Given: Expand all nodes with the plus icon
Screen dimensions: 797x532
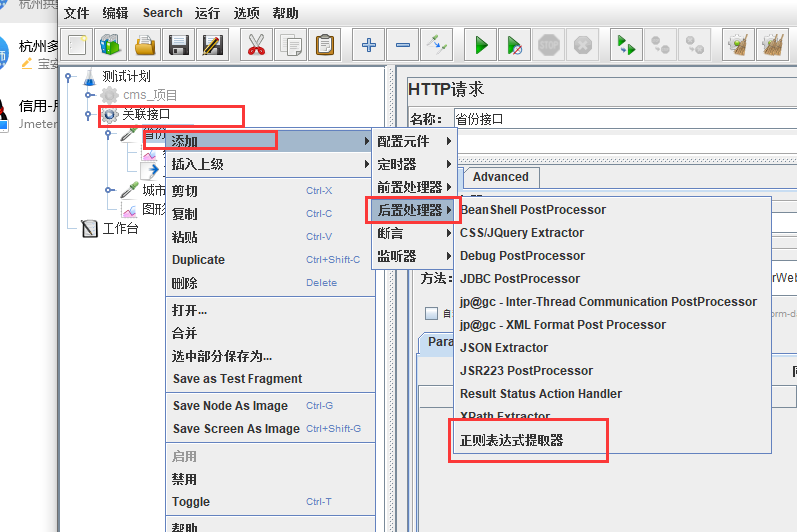Looking at the screenshot, I should [x=369, y=45].
